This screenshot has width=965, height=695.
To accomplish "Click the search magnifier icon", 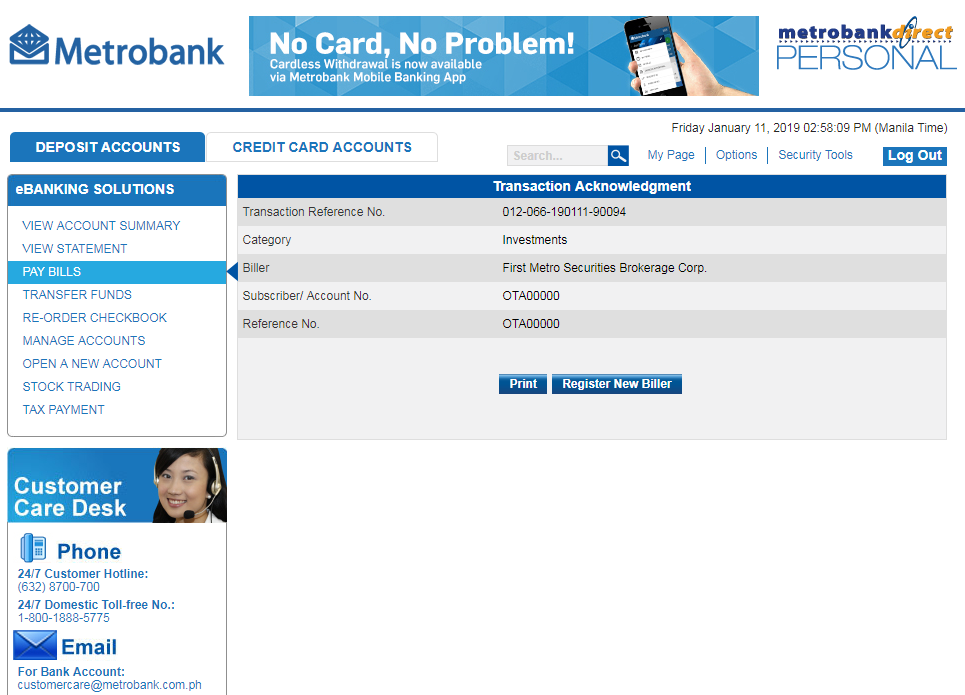I will point(618,156).
